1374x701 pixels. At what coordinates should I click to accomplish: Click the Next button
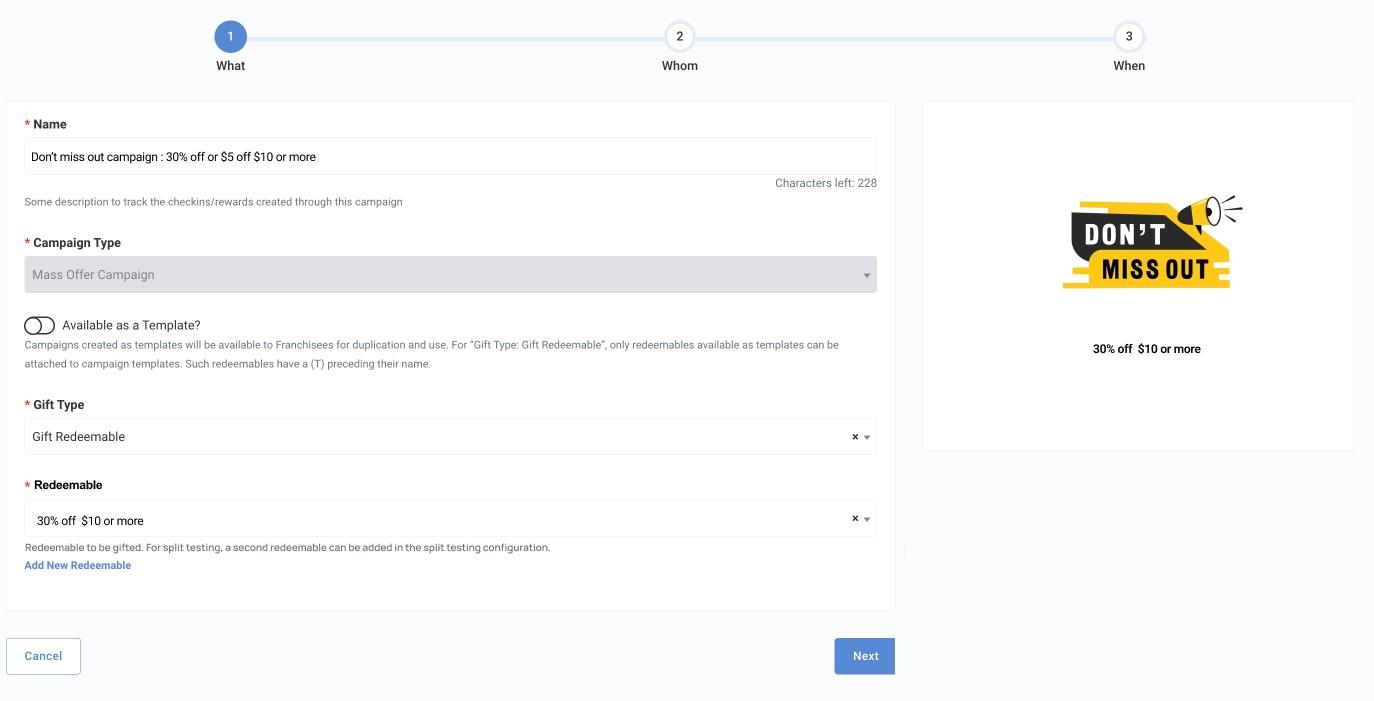865,656
